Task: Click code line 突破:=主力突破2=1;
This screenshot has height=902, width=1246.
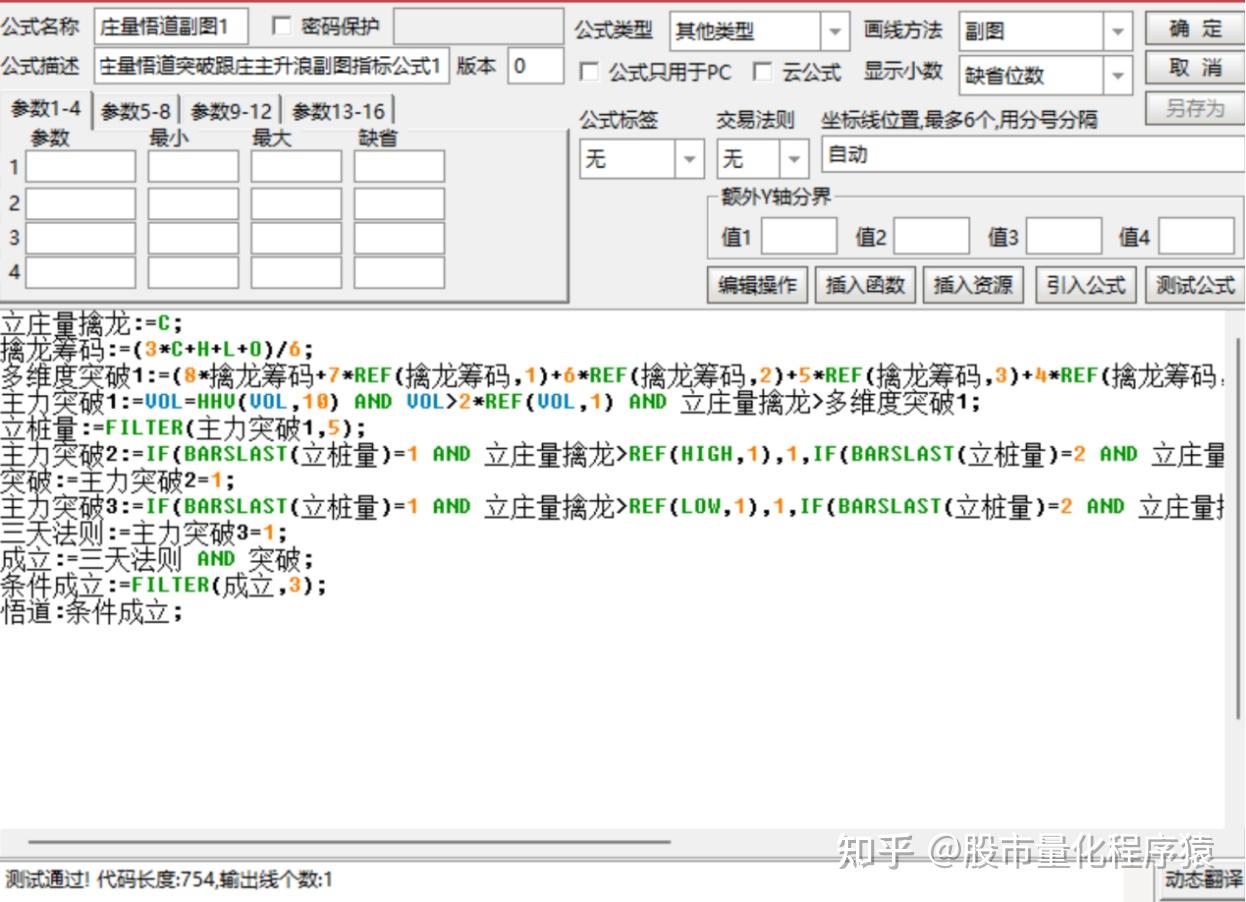Action: click(x=119, y=480)
